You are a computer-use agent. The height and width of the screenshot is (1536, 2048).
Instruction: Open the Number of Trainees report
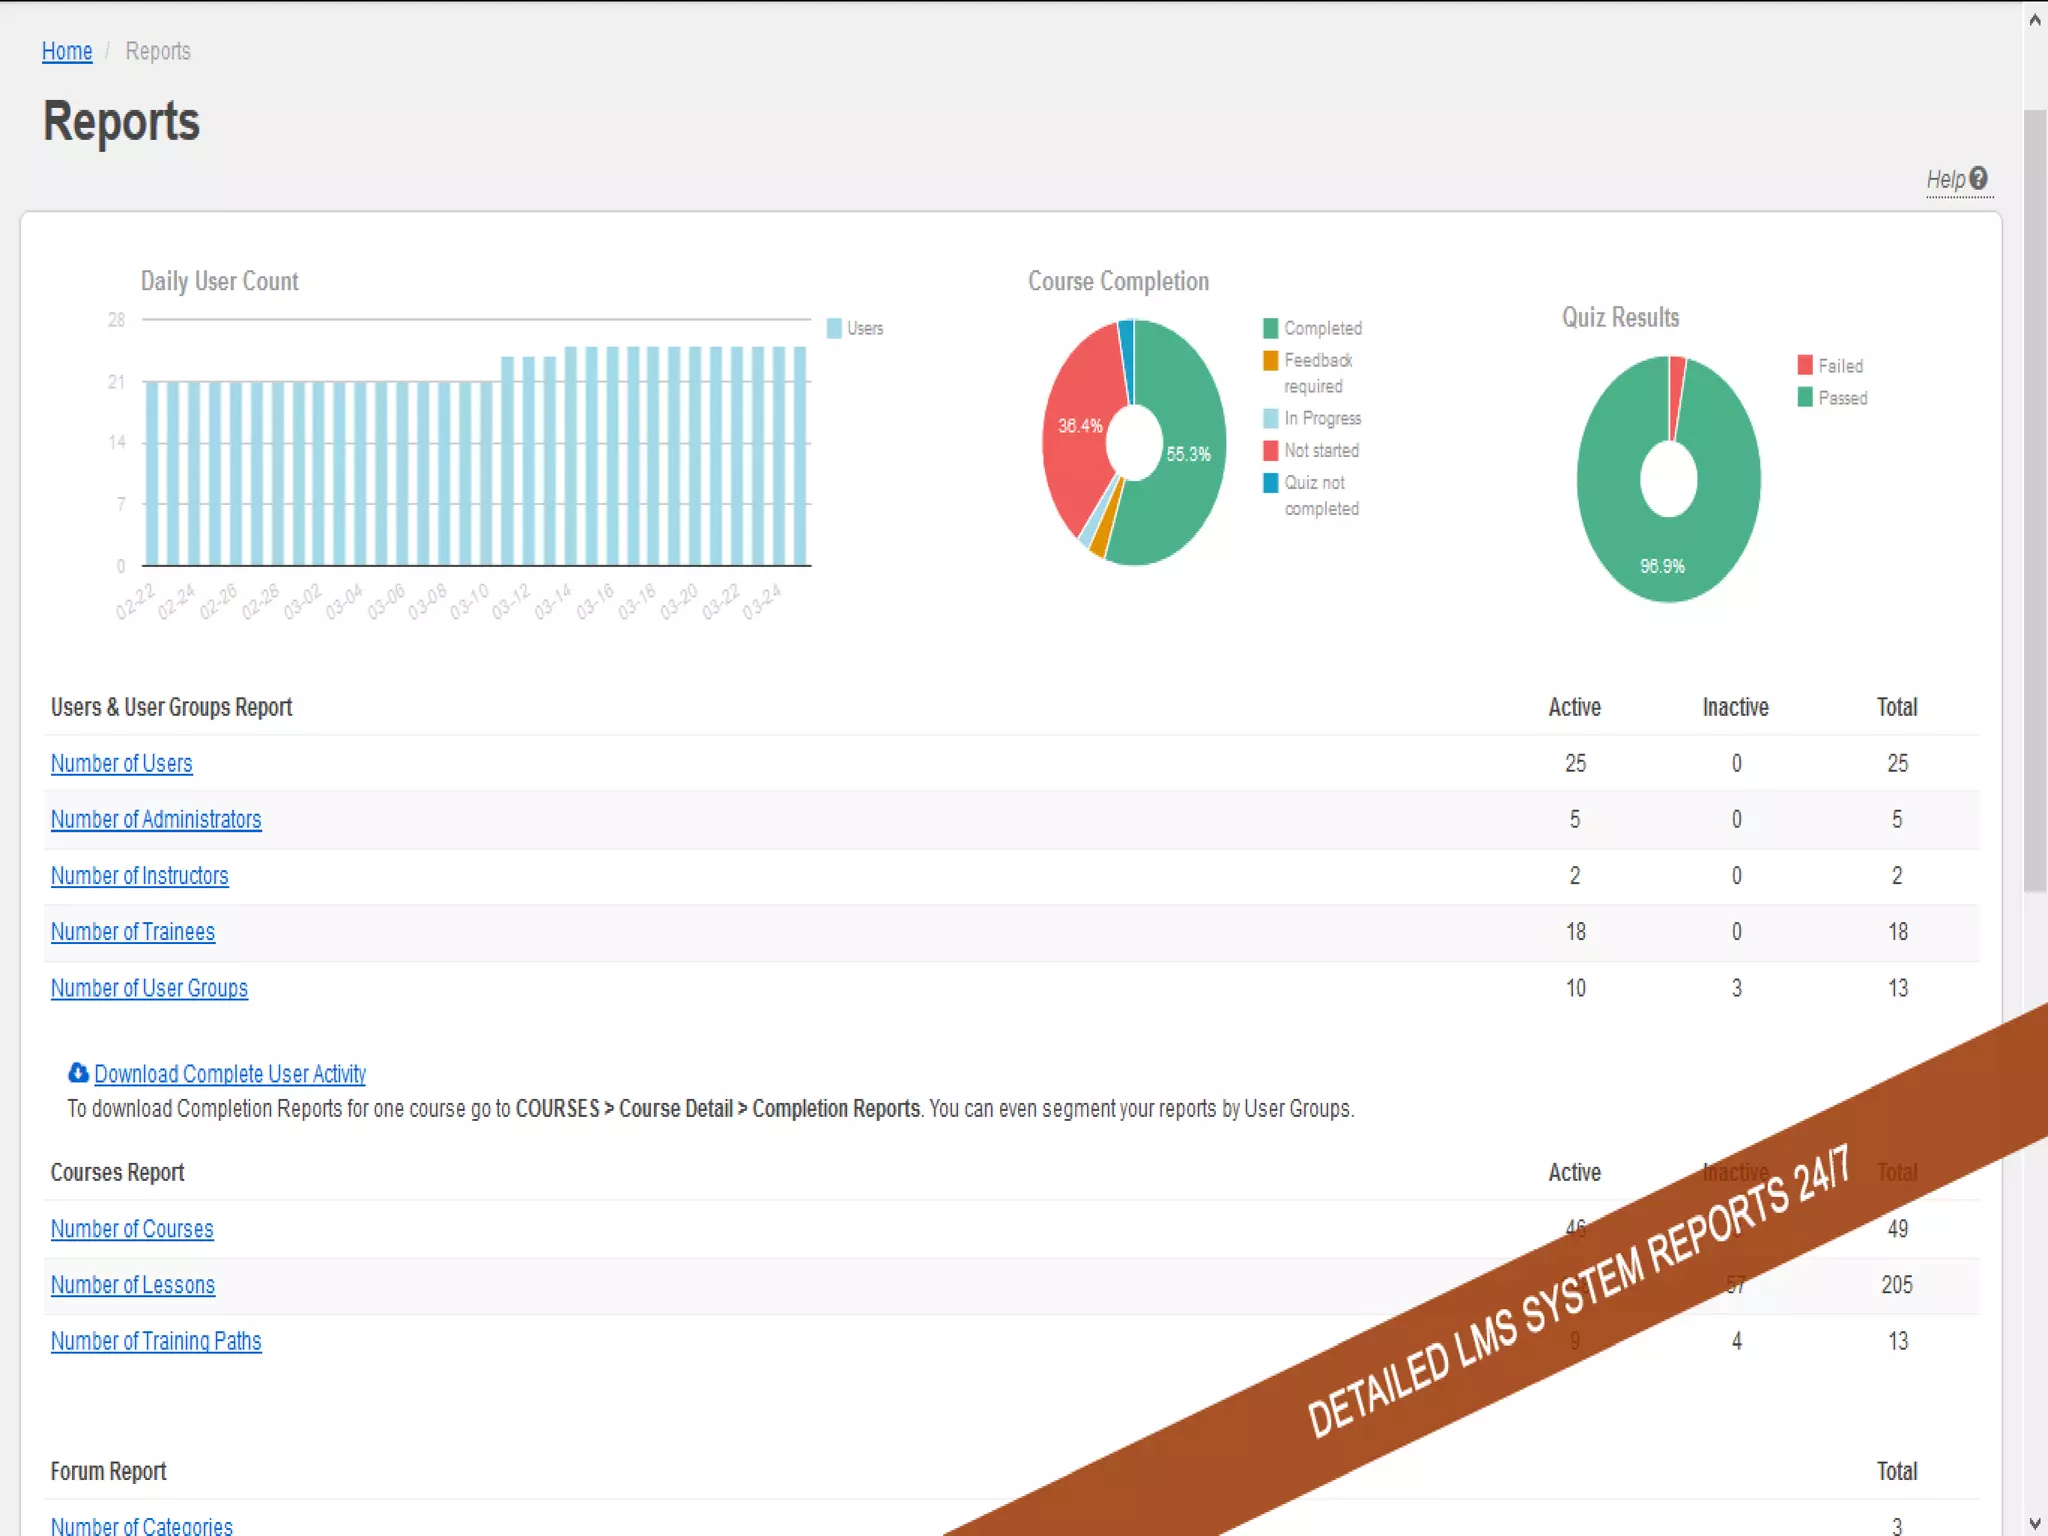click(132, 931)
